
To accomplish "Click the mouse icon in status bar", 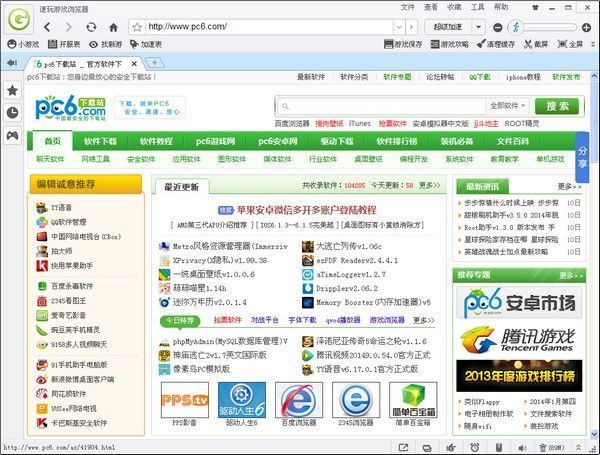I will [498, 447].
